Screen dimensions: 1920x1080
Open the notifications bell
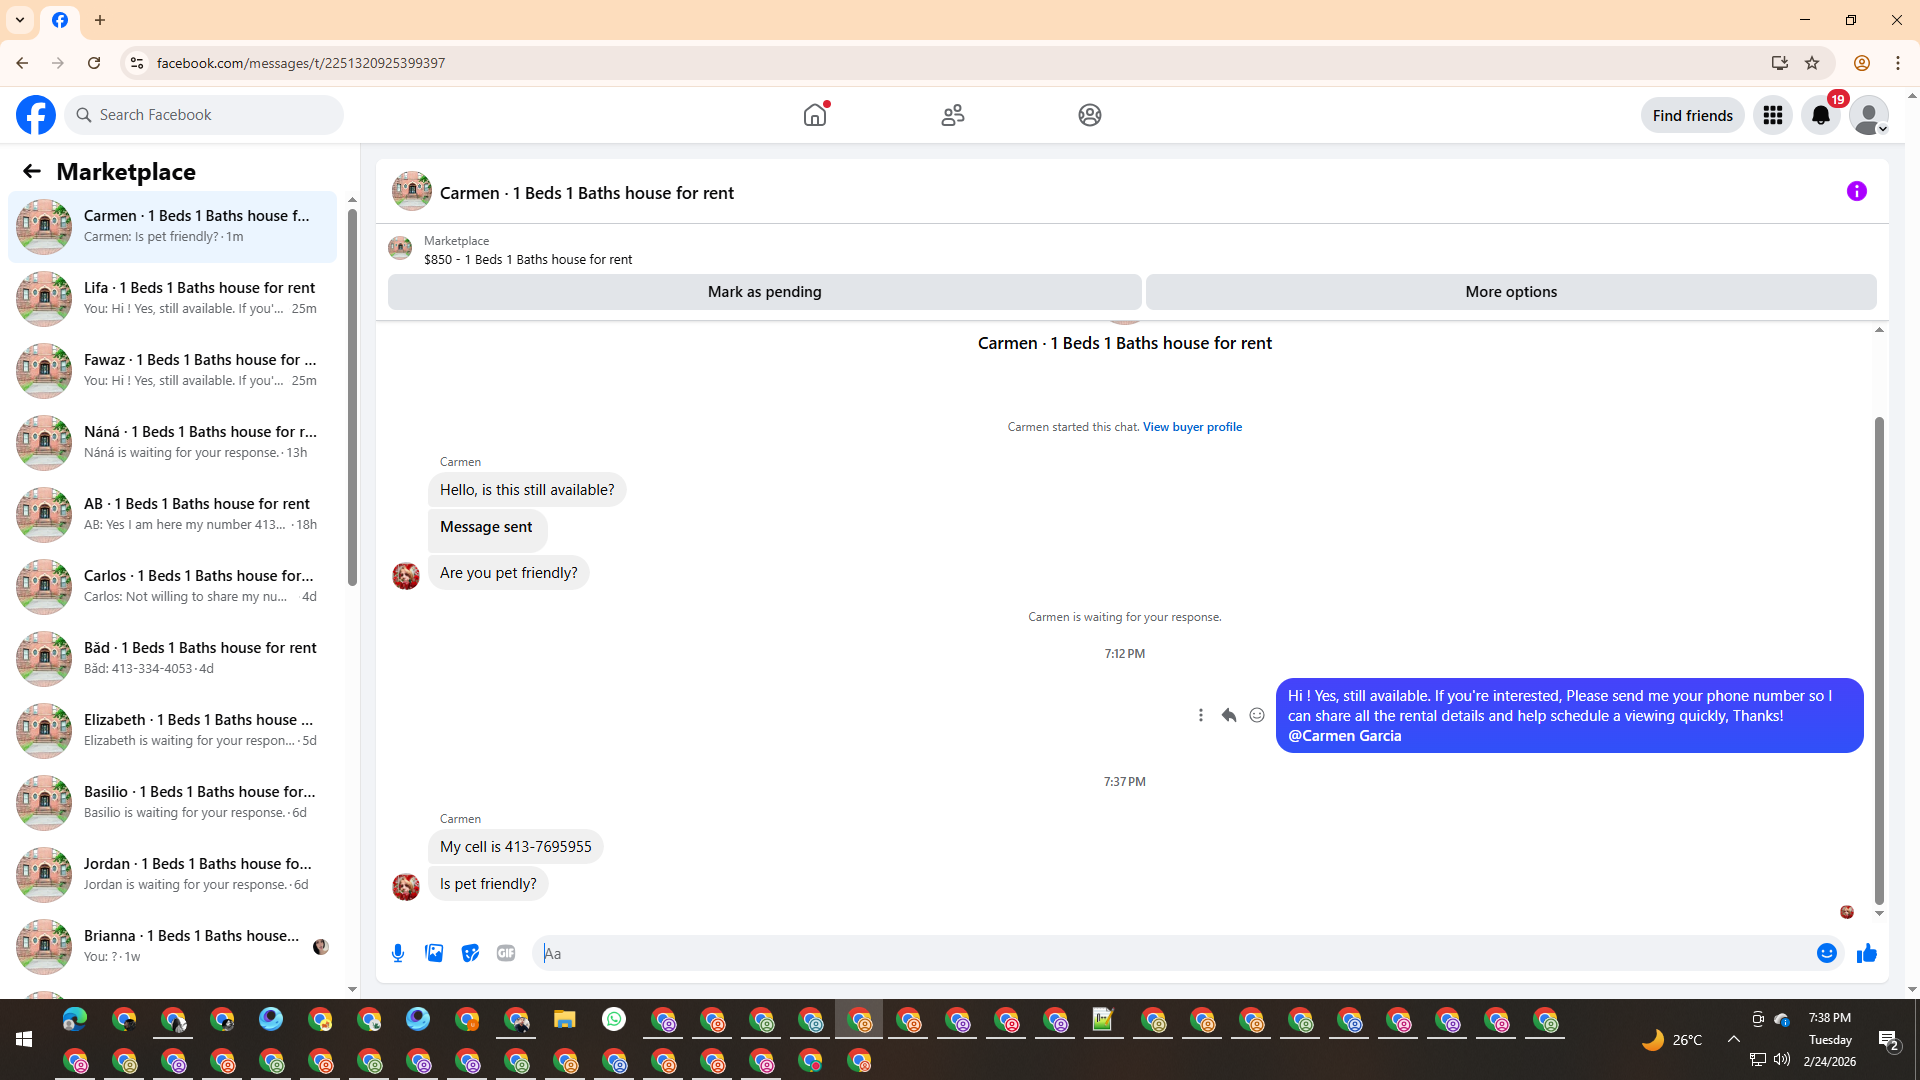[1820, 115]
